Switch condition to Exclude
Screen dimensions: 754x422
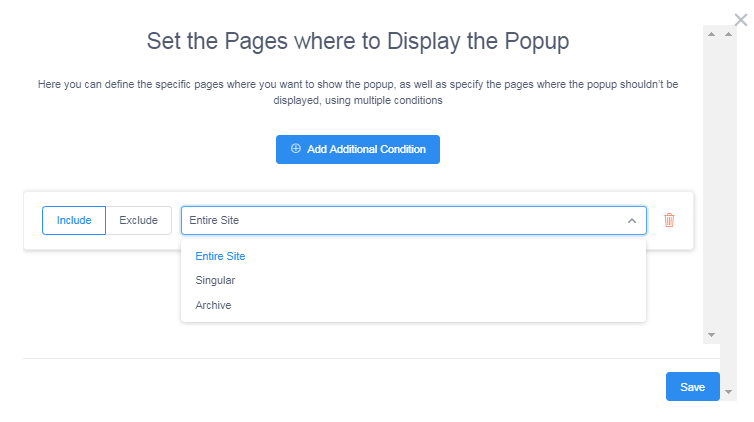pos(138,220)
